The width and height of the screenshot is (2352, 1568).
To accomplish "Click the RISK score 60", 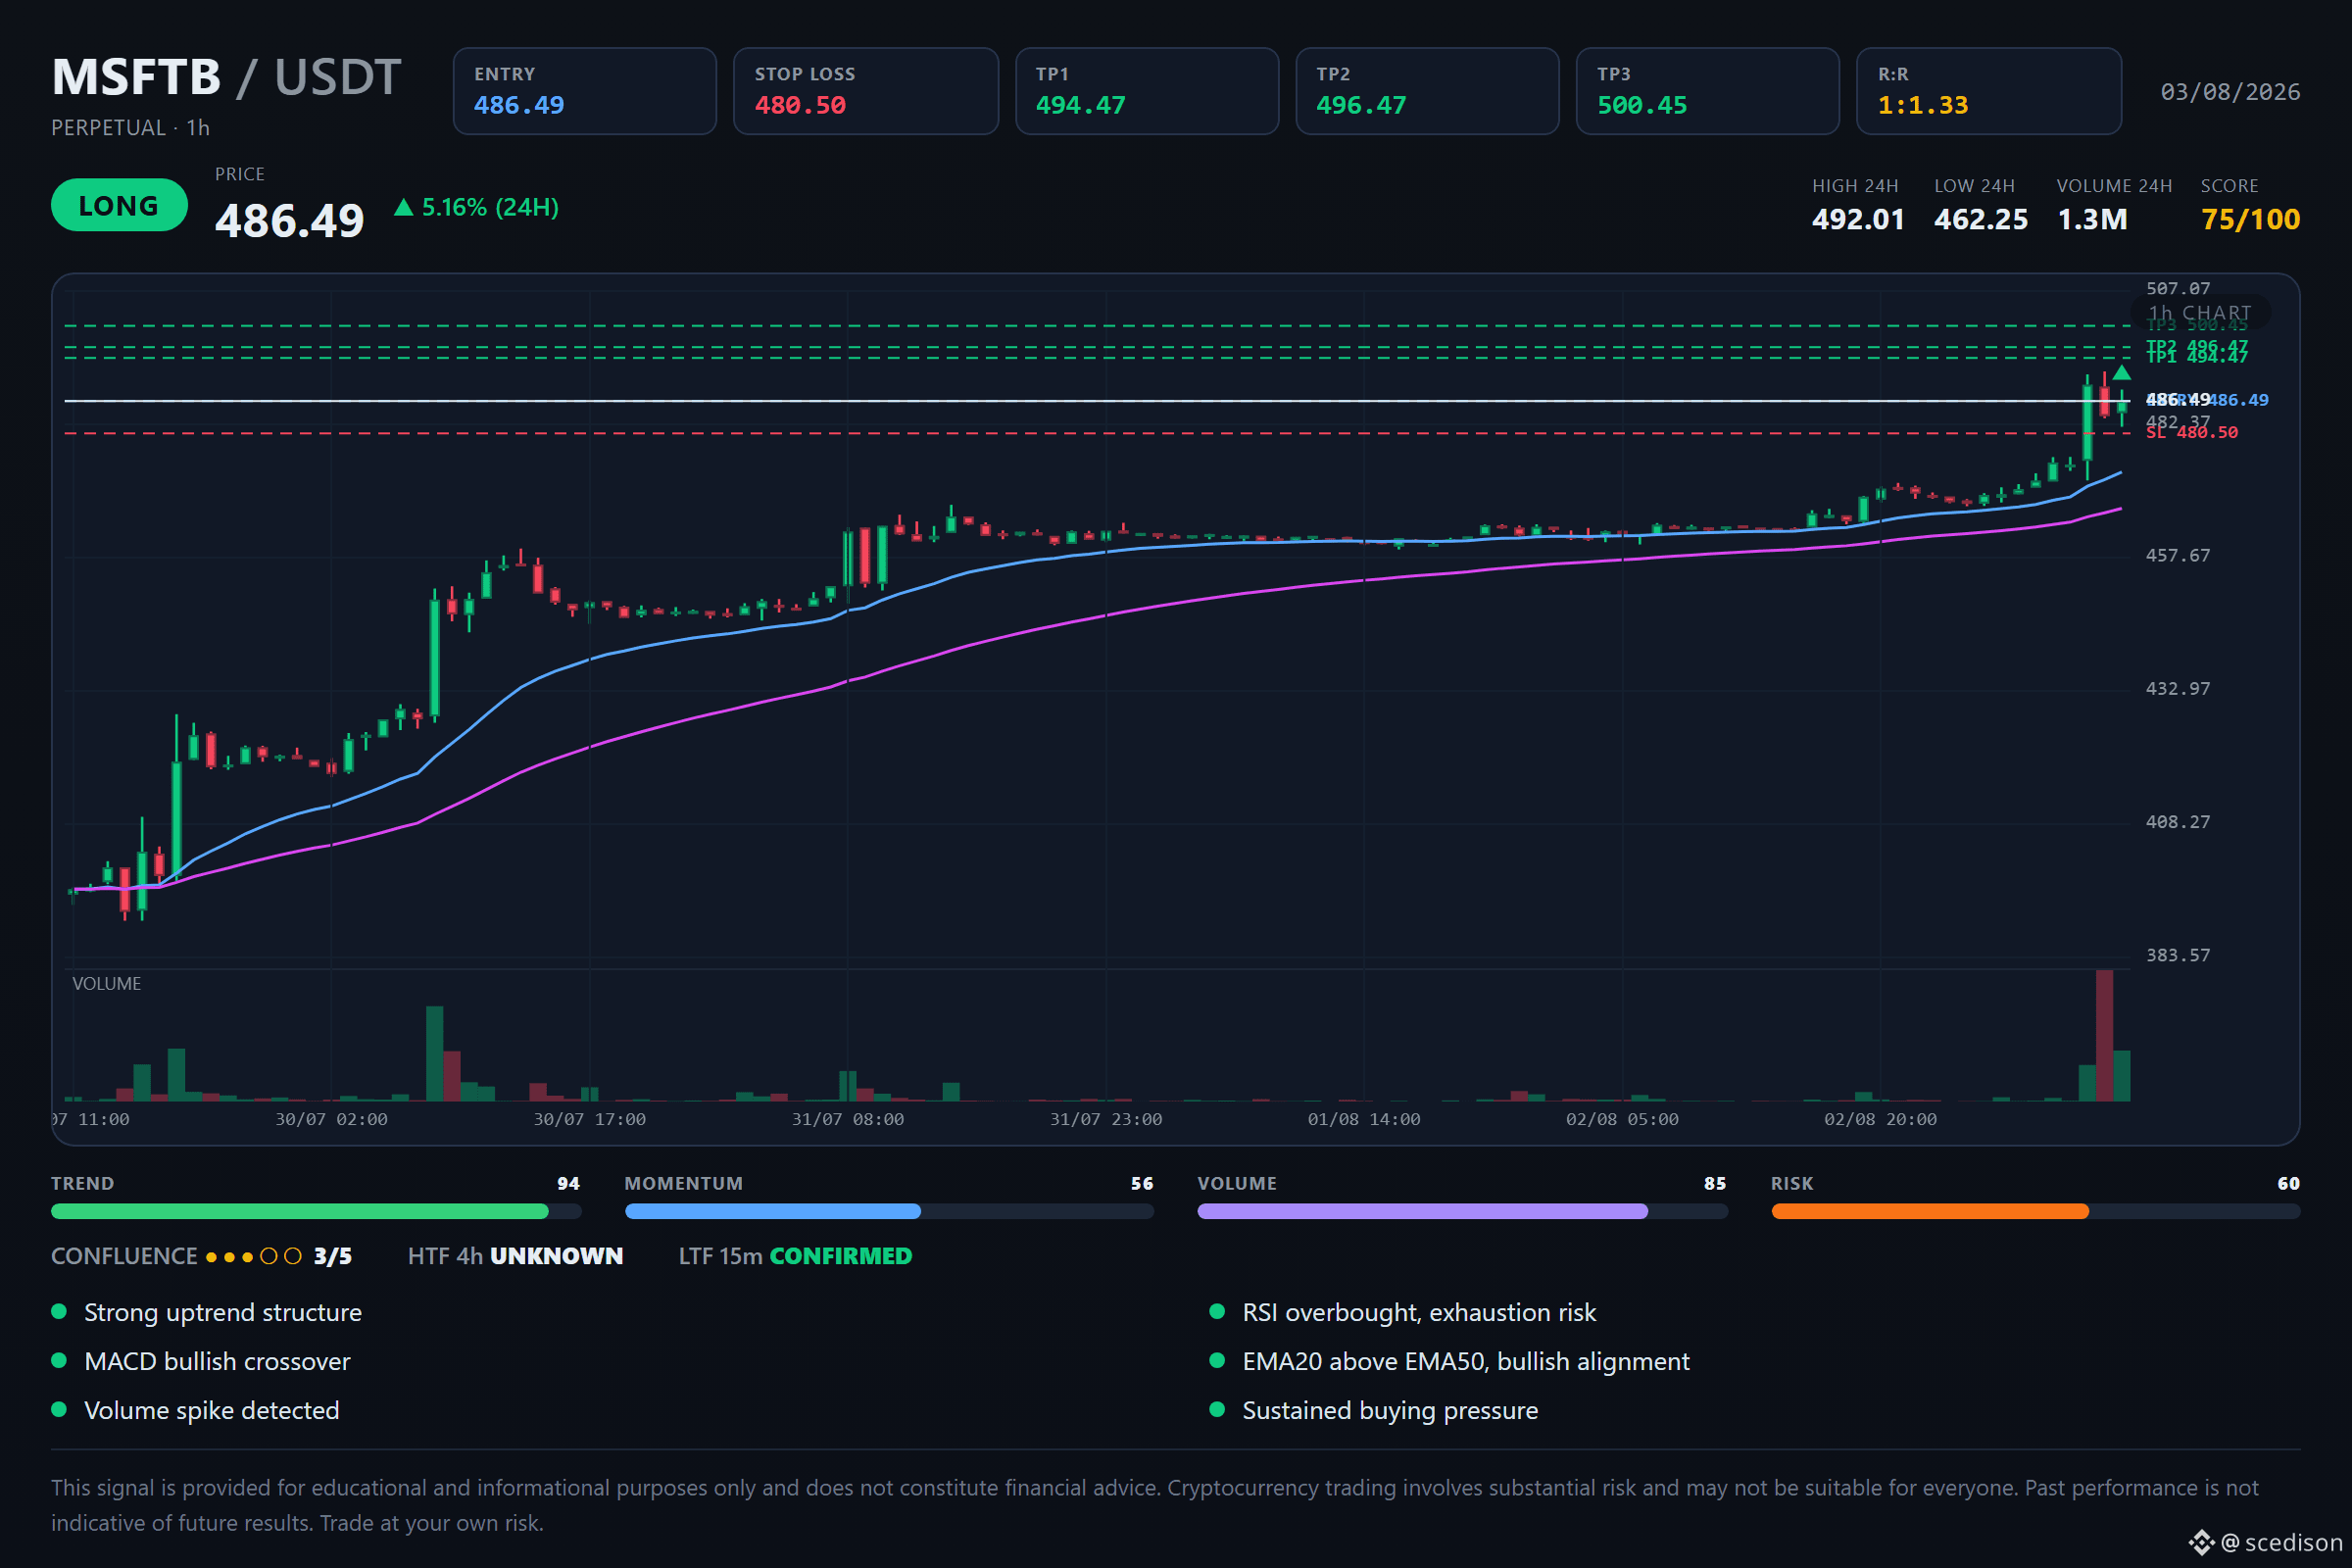I will click(2288, 1183).
